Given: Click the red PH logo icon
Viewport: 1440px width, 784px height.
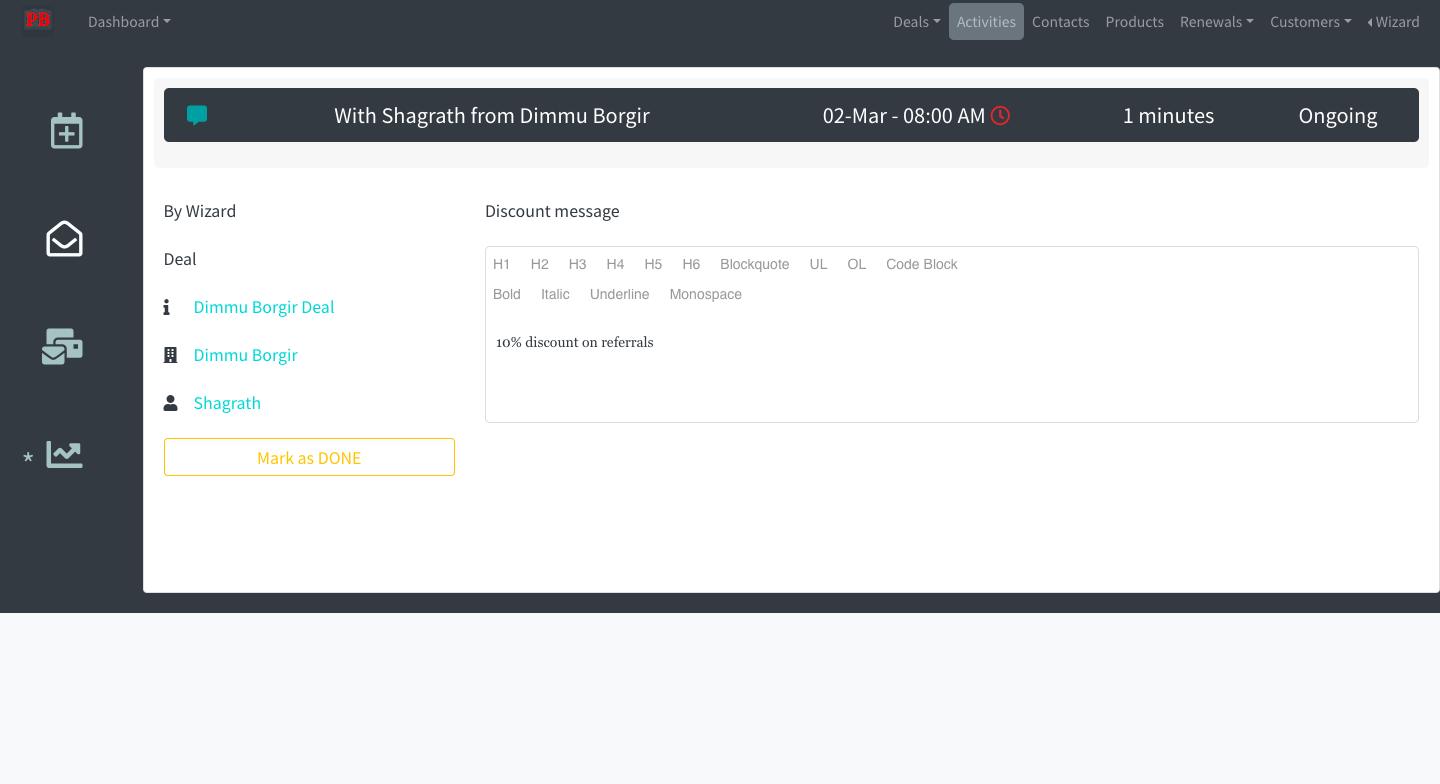Looking at the screenshot, I should (38, 20).
